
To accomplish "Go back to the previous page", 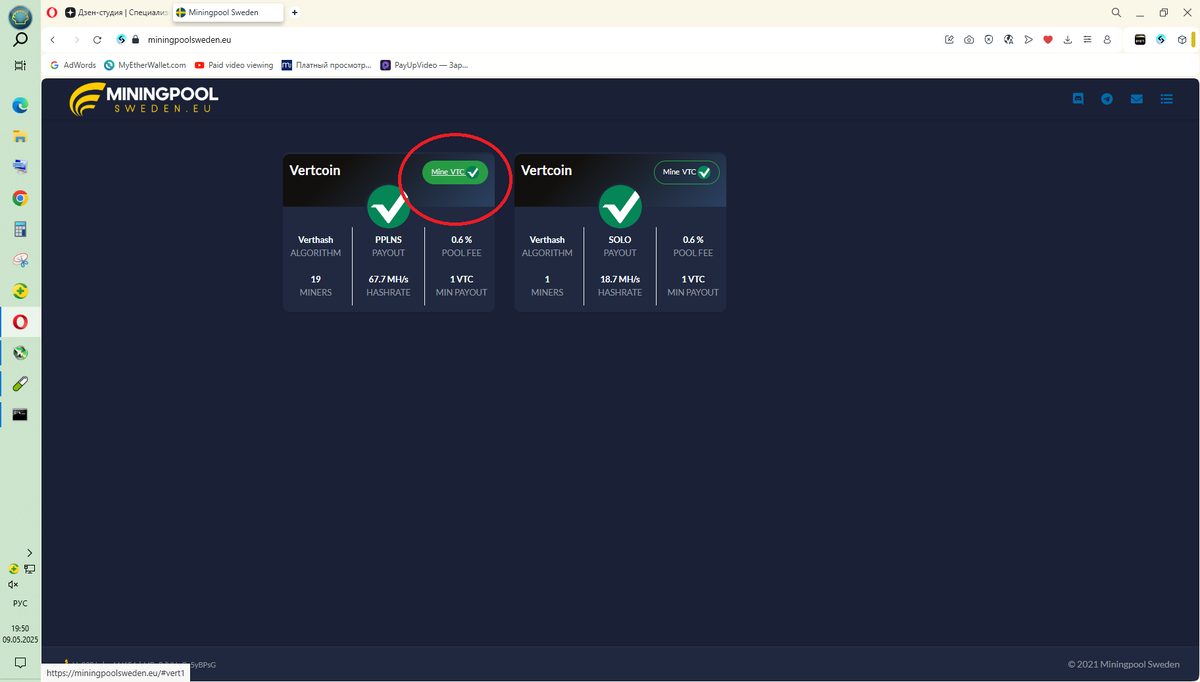I will 51,40.
